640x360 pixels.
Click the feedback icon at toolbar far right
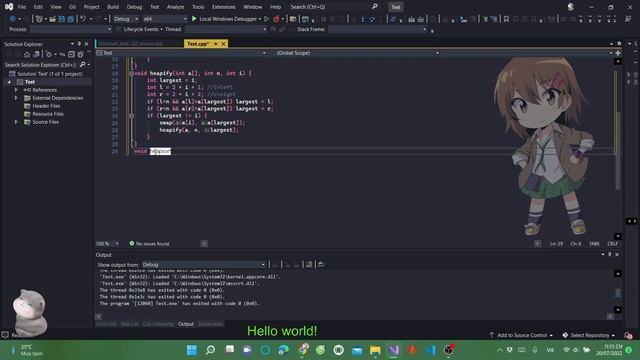click(x=628, y=19)
